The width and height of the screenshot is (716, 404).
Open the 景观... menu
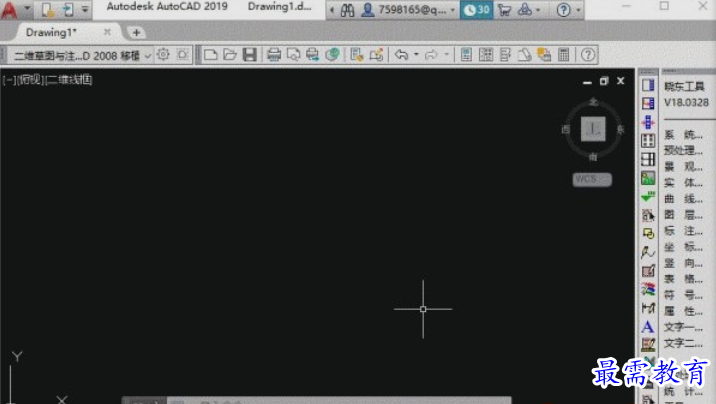point(683,167)
